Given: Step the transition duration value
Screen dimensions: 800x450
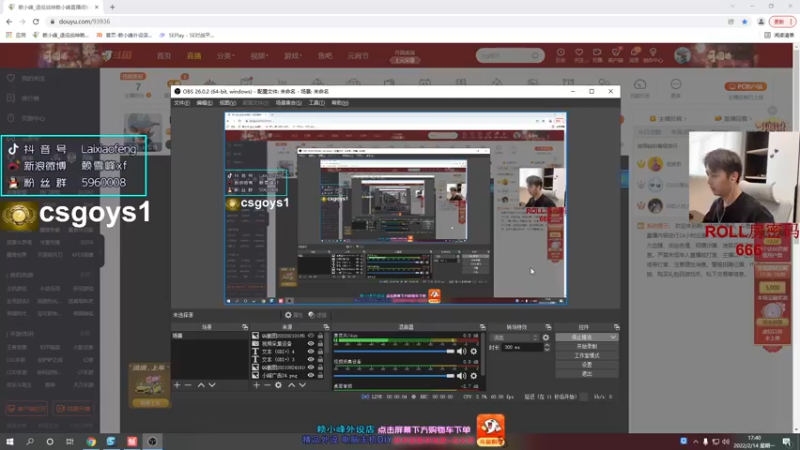Looking at the screenshot, I should [547, 347].
